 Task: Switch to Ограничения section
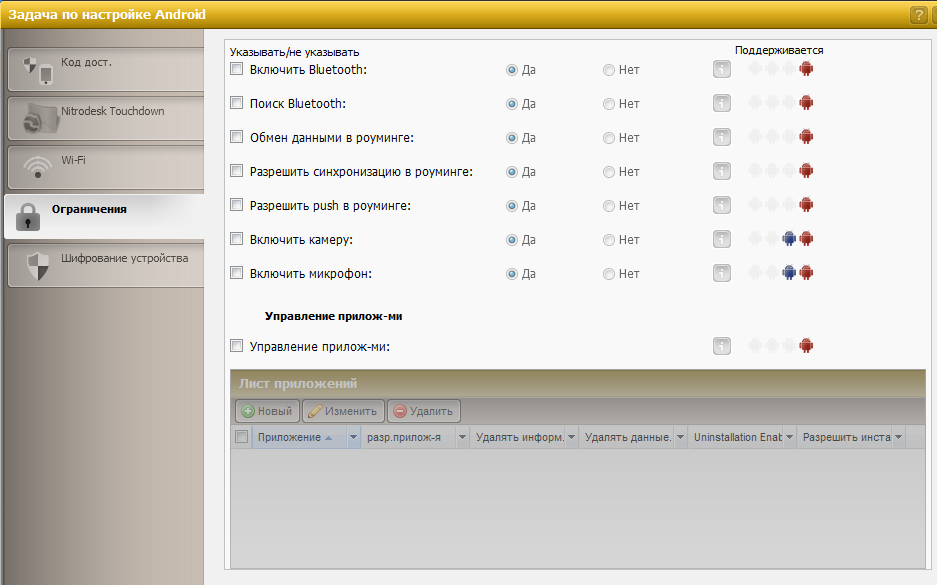point(105,216)
